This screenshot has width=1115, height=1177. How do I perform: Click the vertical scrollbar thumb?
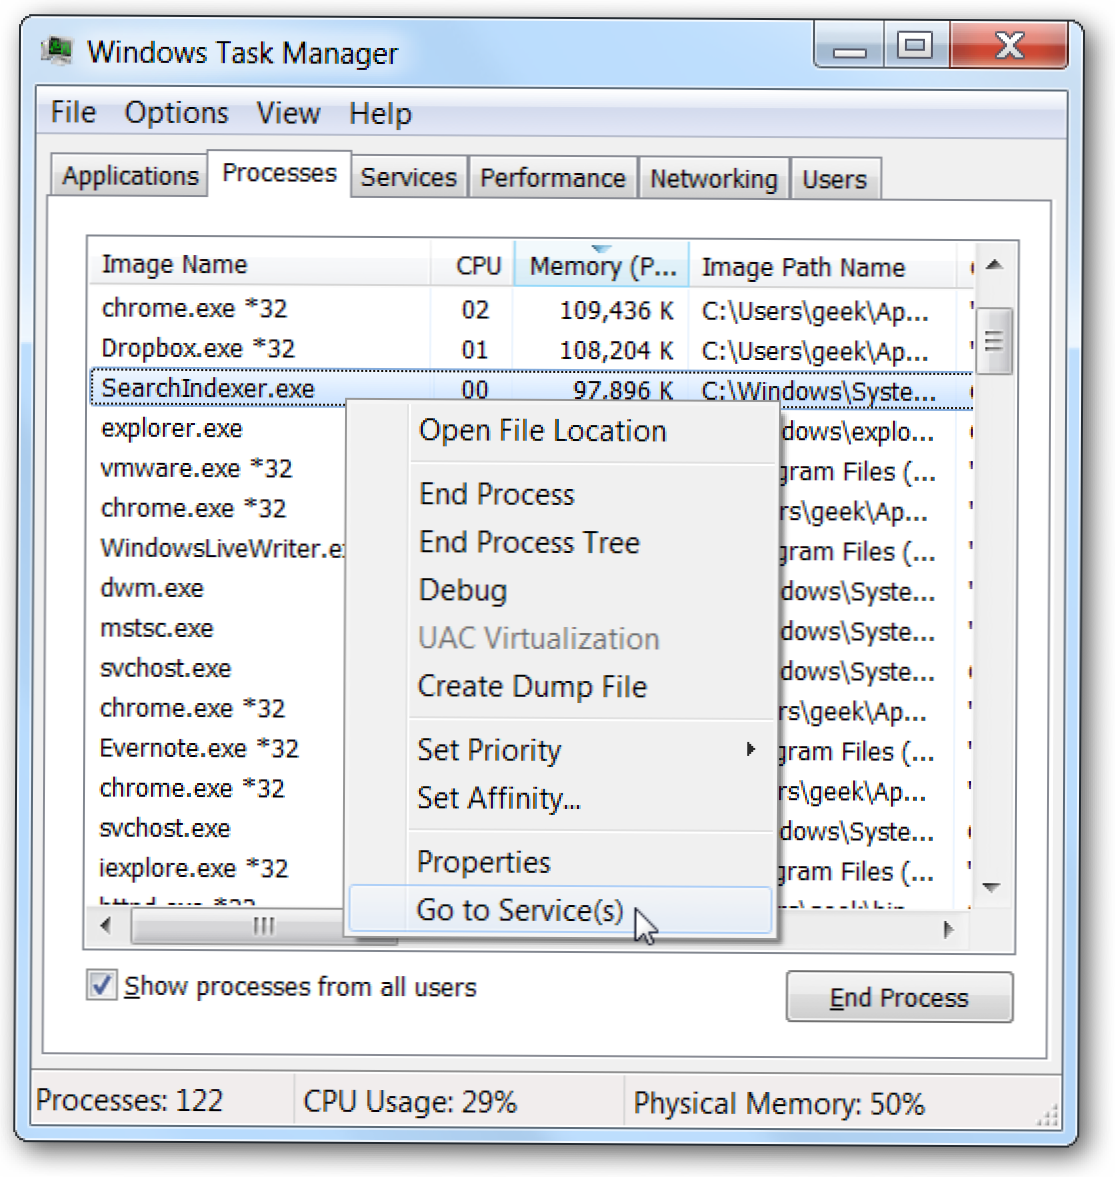994,342
